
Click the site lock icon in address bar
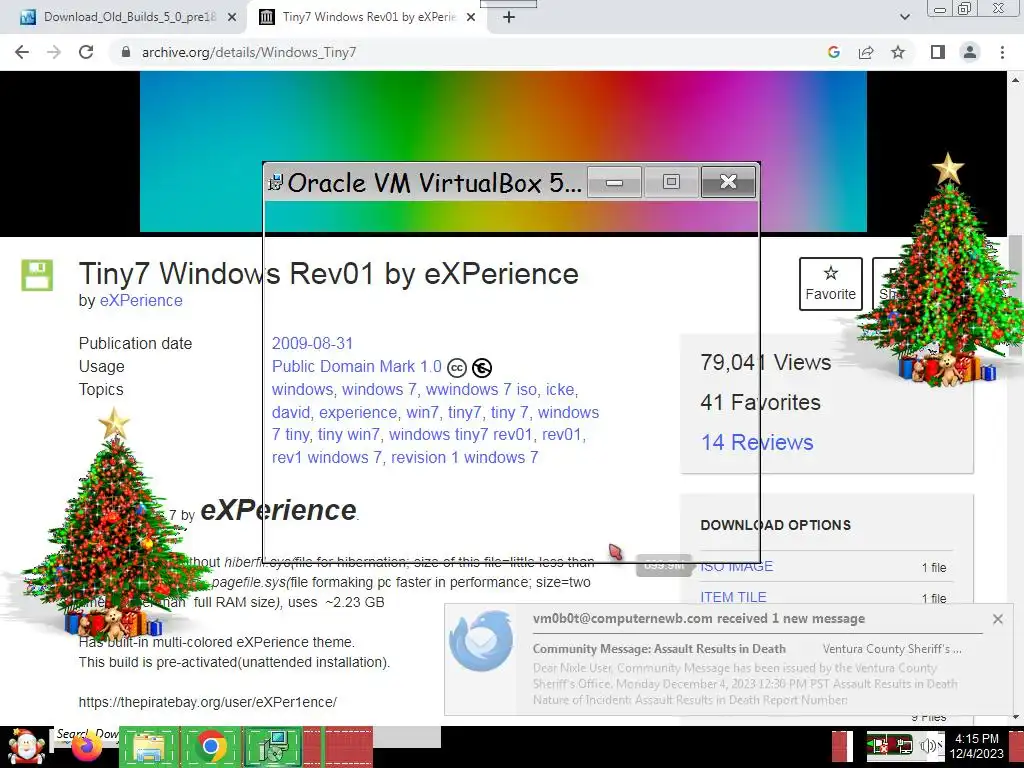tap(126, 52)
